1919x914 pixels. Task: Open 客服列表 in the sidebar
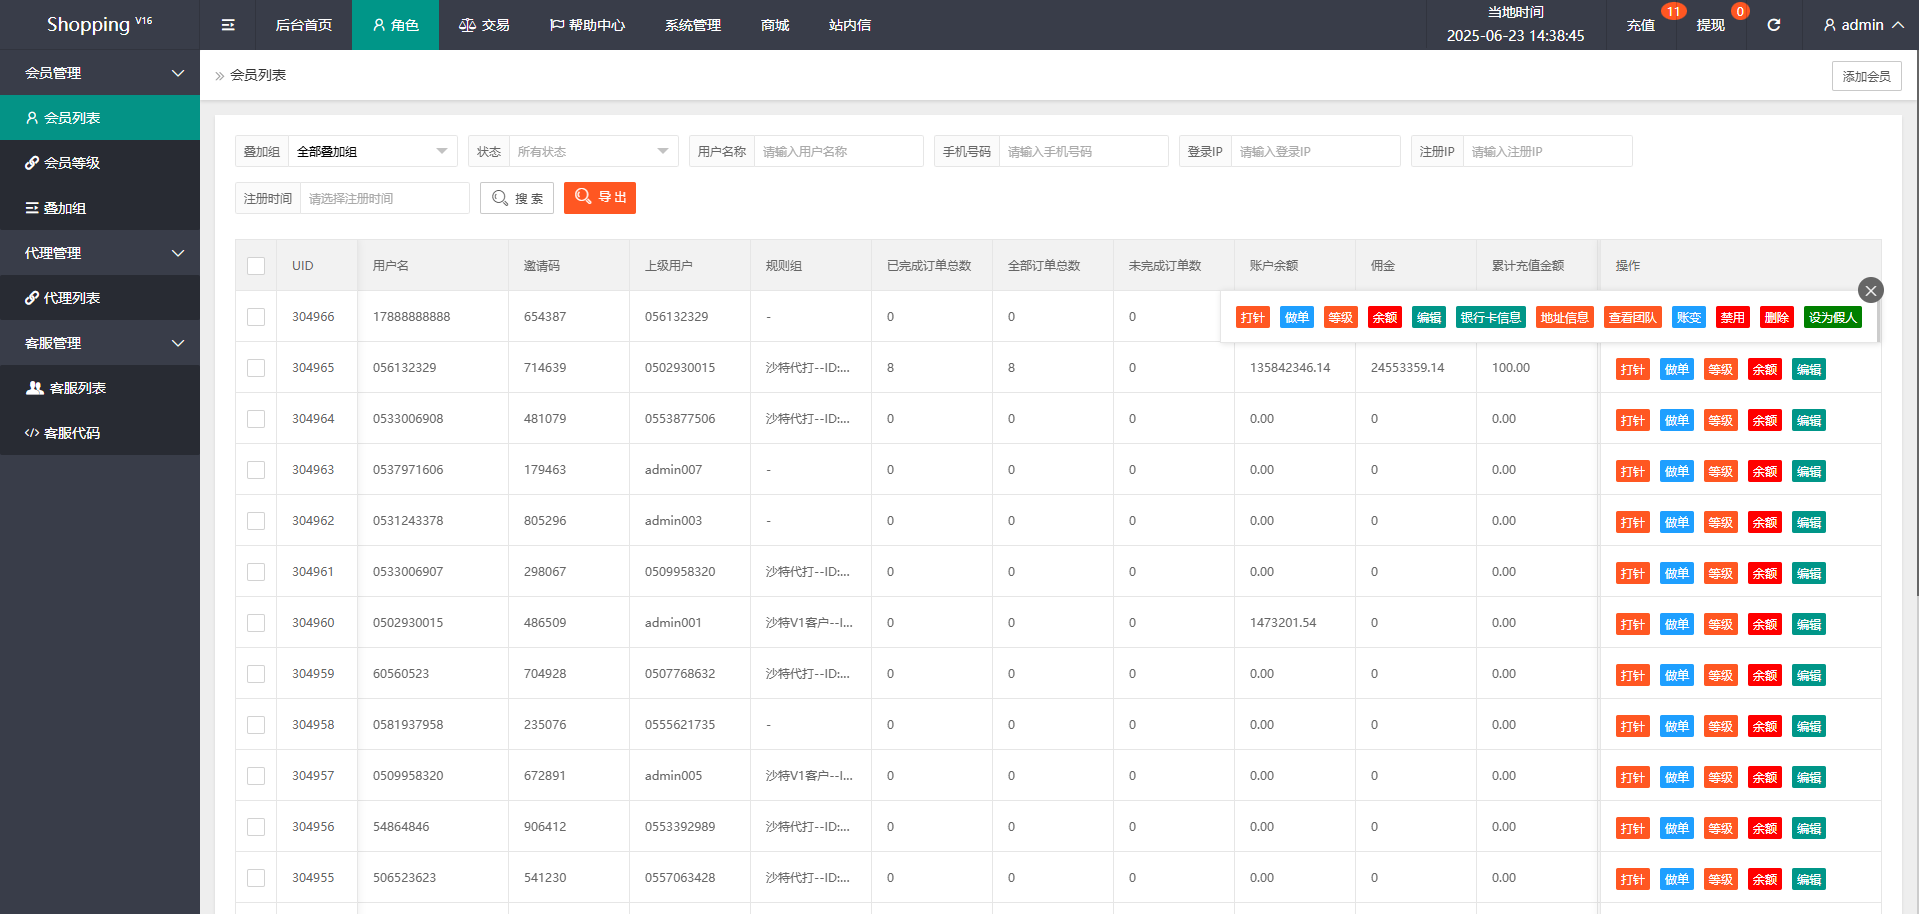coord(77,388)
